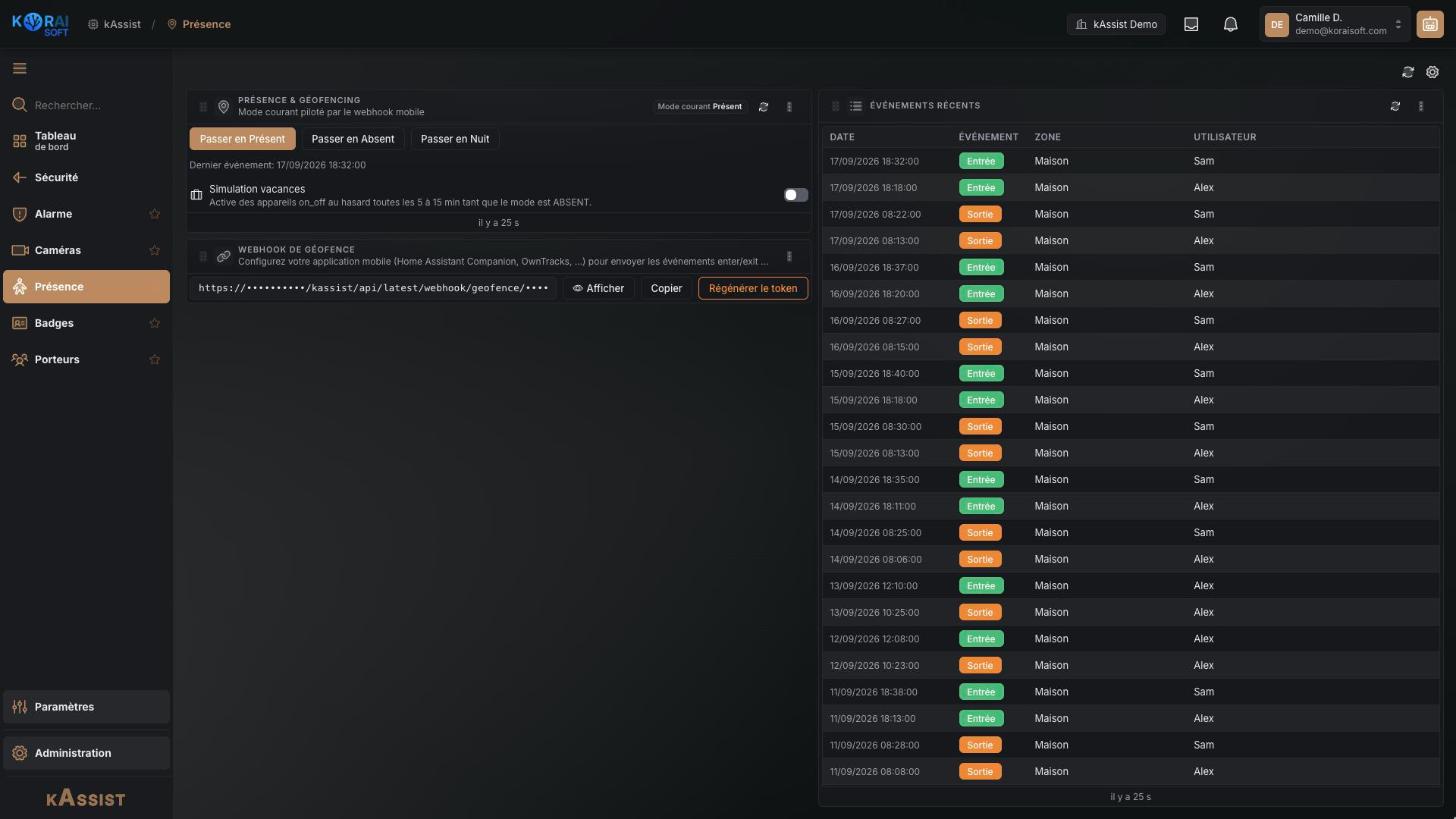Click Régénérer le token button
Image resolution: width=1456 pixels, height=819 pixels.
tap(753, 288)
